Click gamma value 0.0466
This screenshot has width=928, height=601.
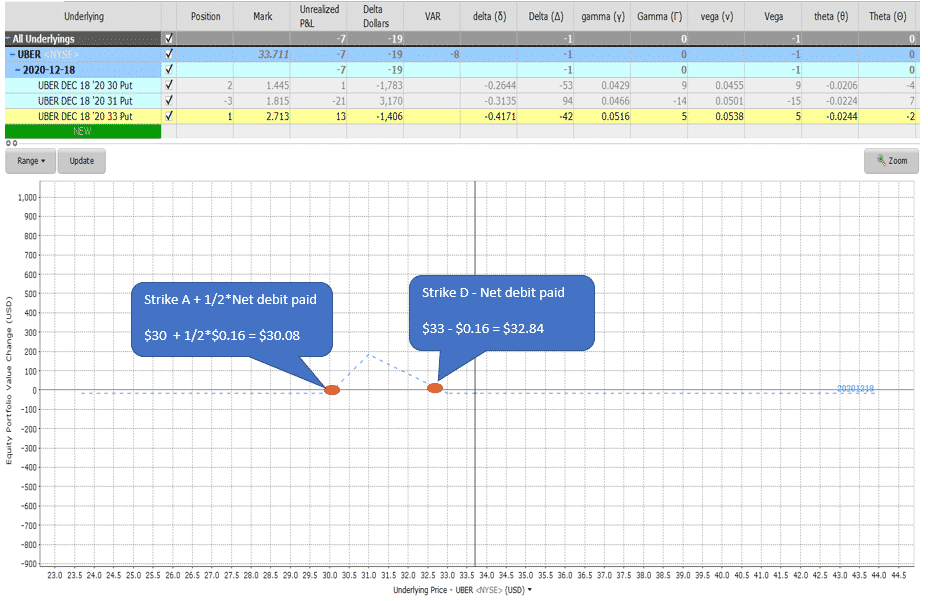[x=616, y=101]
